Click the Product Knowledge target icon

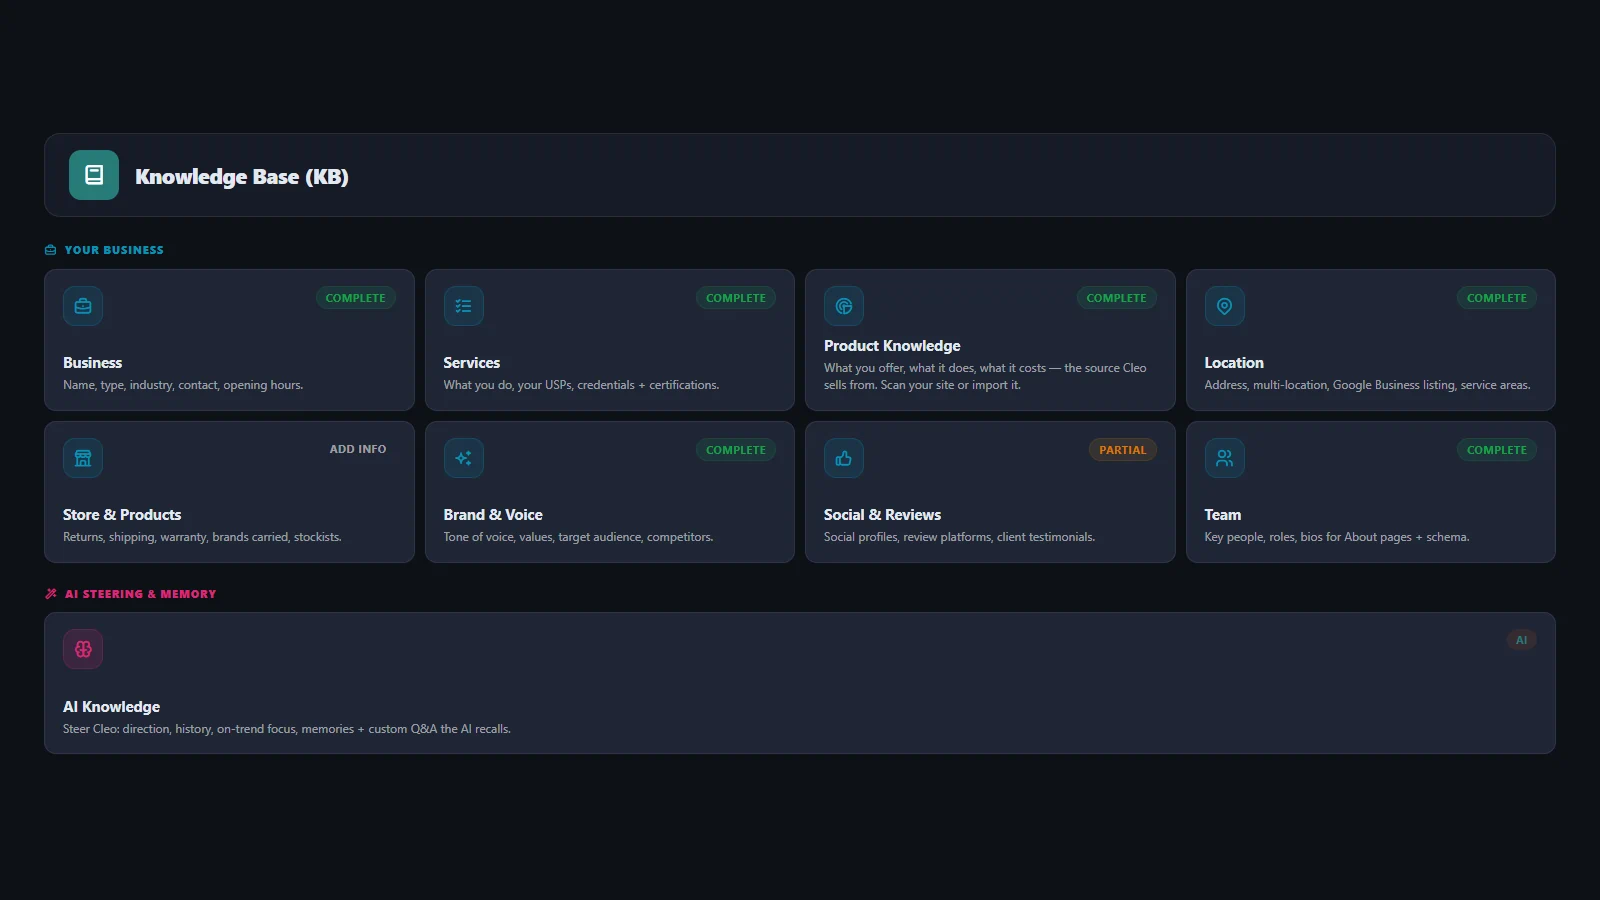844,306
